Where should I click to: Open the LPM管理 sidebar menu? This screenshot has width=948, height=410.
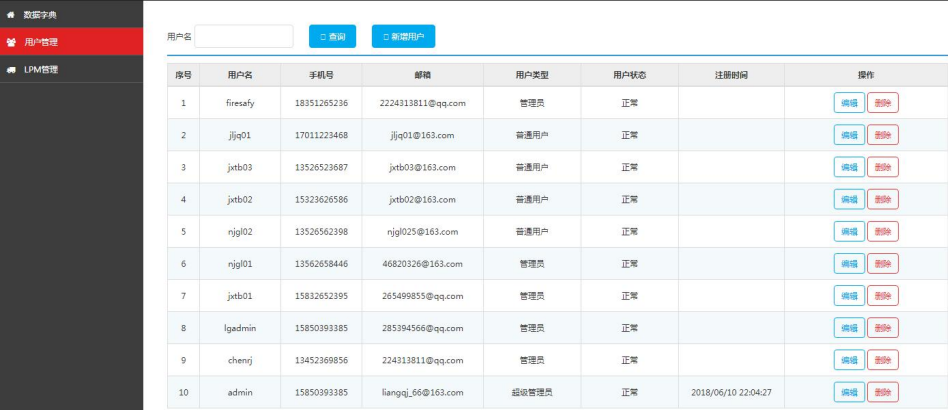[x=41, y=69]
